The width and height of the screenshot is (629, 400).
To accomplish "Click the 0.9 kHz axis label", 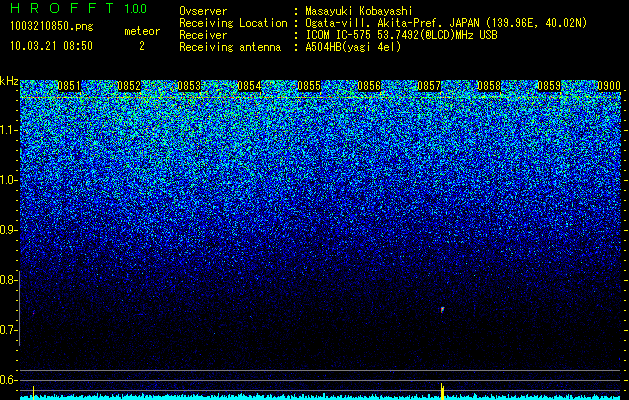I will 9,230.
